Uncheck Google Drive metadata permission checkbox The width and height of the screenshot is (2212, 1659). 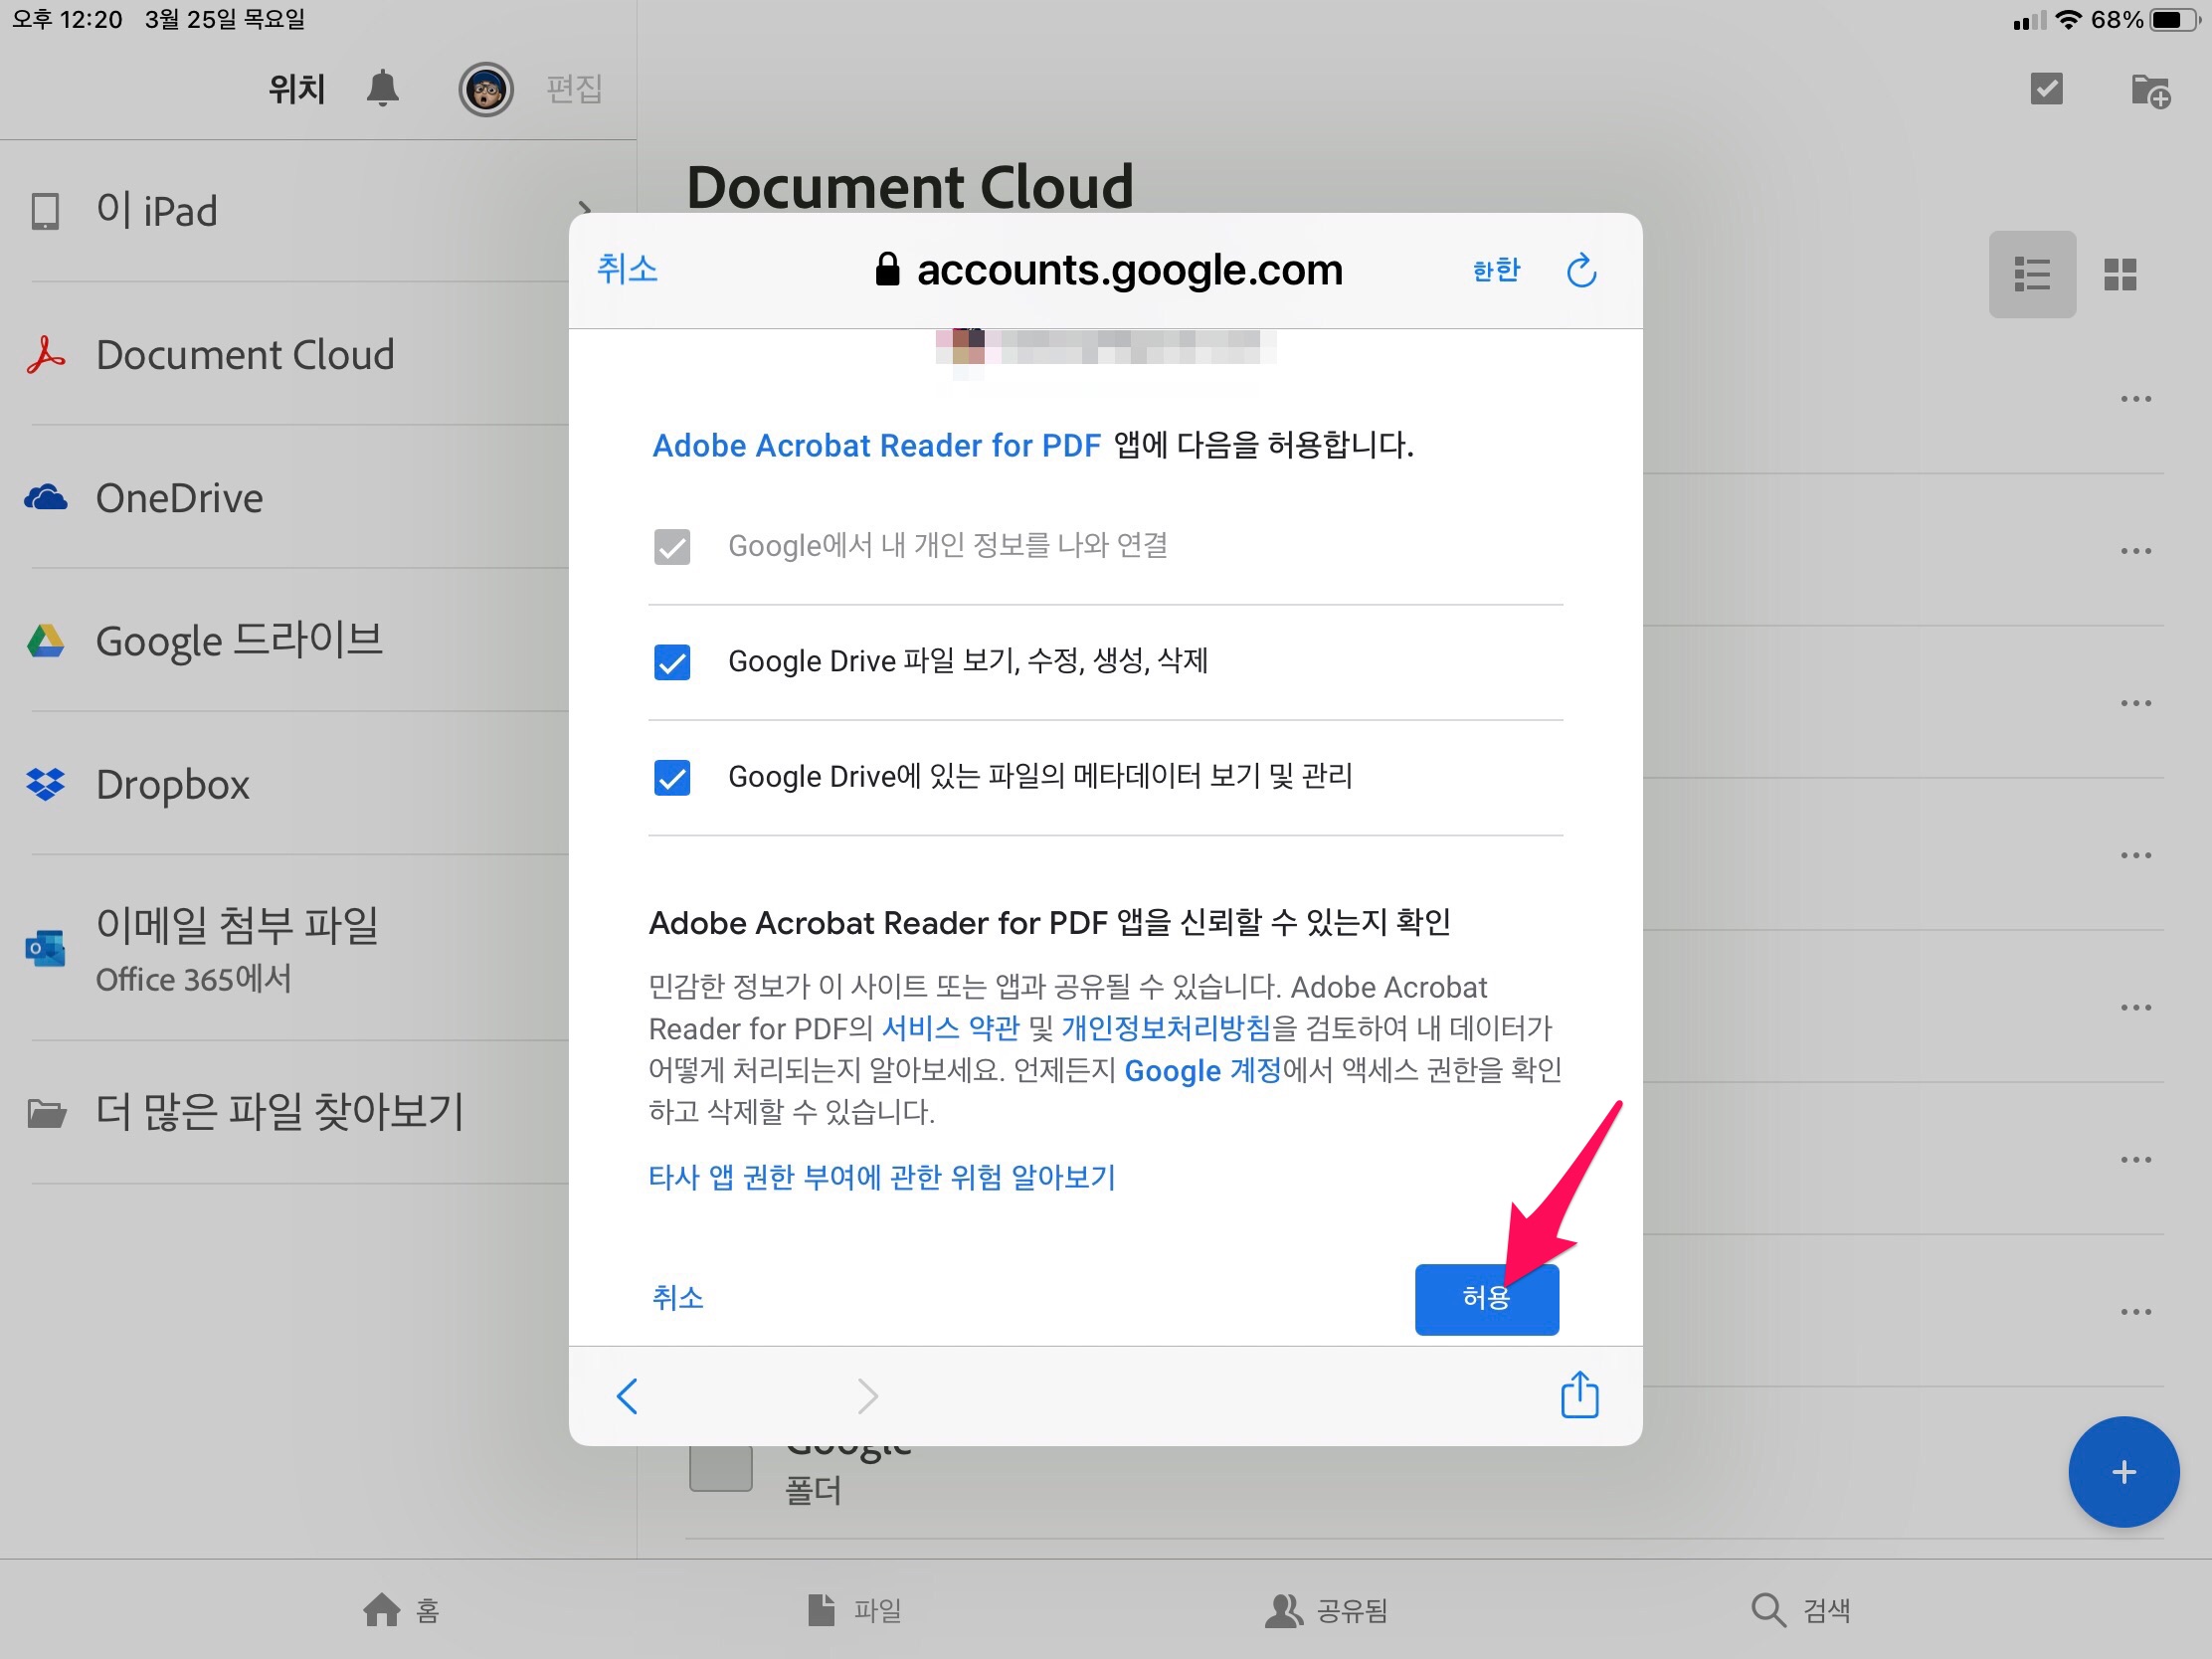pyautogui.click(x=672, y=777)
